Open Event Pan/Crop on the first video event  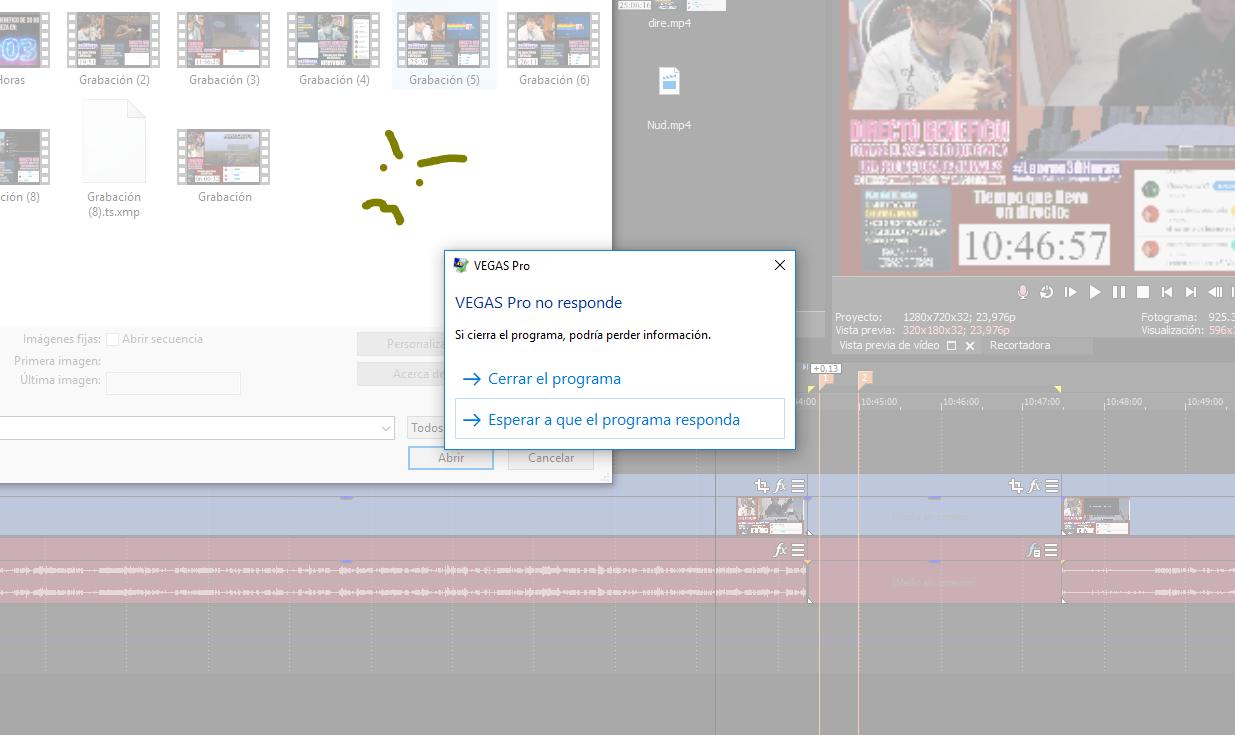764,486
